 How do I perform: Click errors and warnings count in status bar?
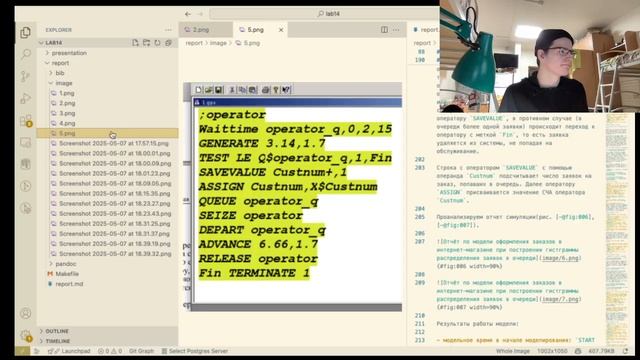[x=110, y=351]
